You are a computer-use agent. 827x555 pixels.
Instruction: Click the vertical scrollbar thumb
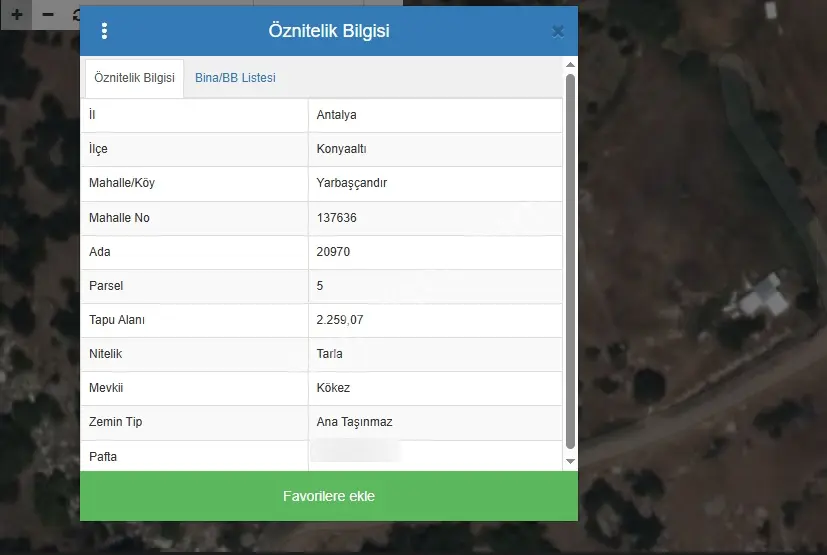(570, 261)
